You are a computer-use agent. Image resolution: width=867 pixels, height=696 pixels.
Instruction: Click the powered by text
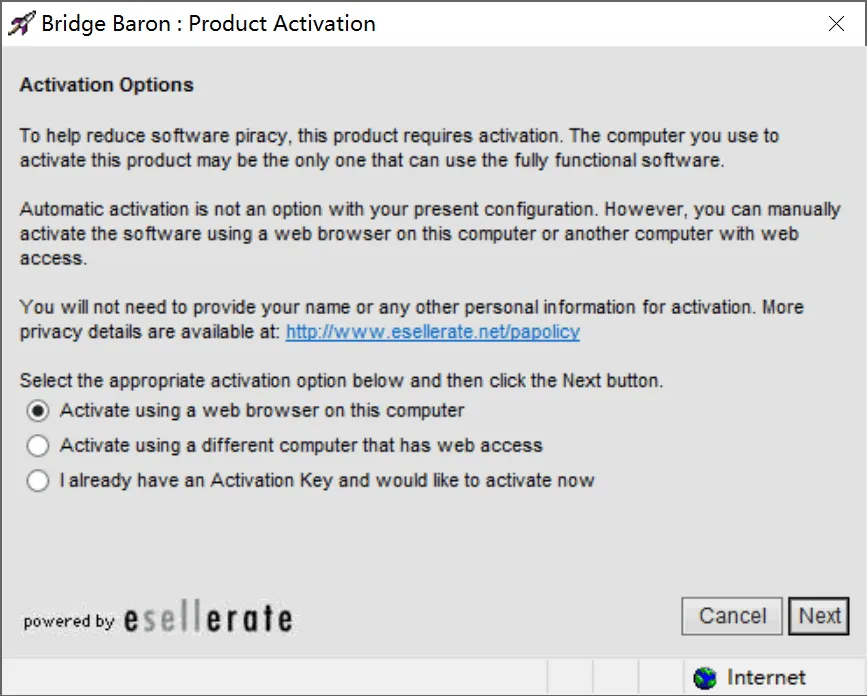pos(69,621)
